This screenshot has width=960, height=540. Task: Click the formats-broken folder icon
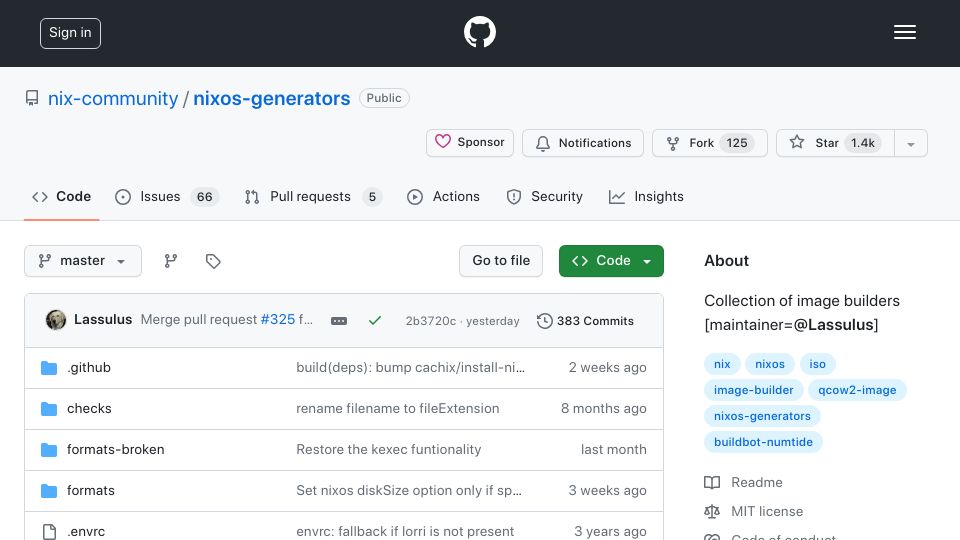pos(49,450)
